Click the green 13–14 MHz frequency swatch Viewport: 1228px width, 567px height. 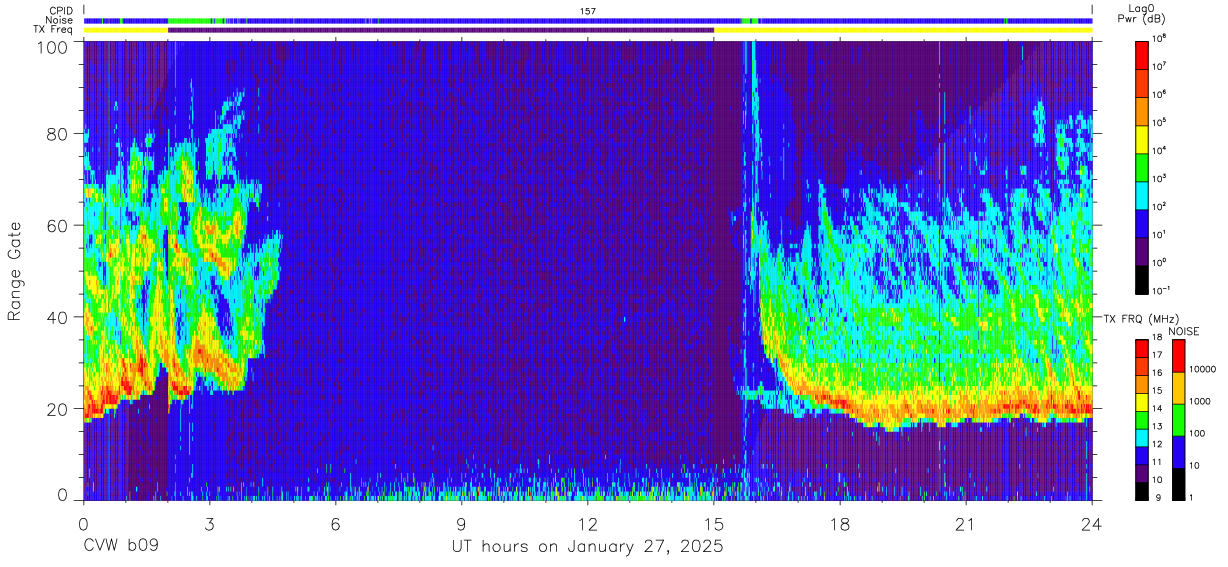coord(1142,419)
